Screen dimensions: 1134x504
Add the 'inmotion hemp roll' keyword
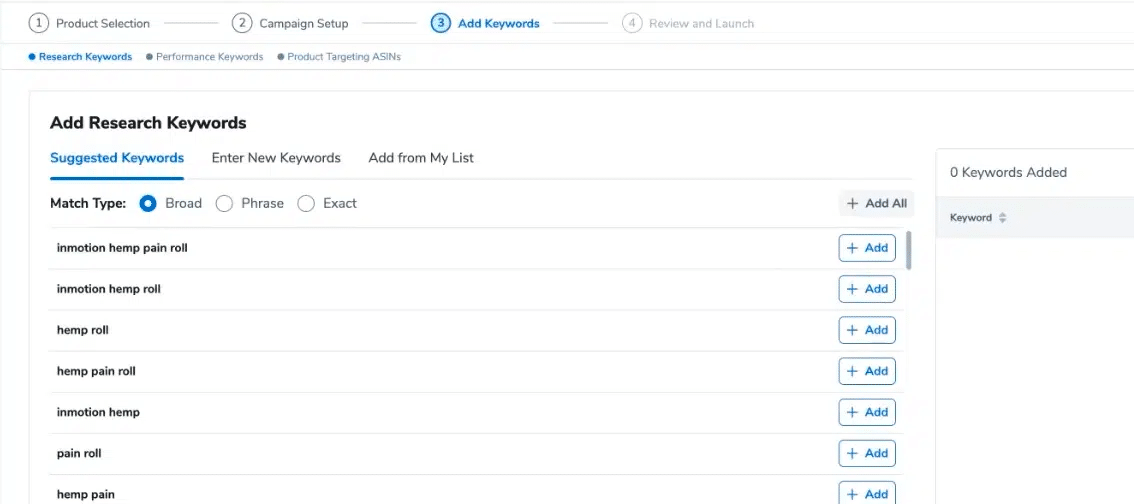tap(866, 289)
